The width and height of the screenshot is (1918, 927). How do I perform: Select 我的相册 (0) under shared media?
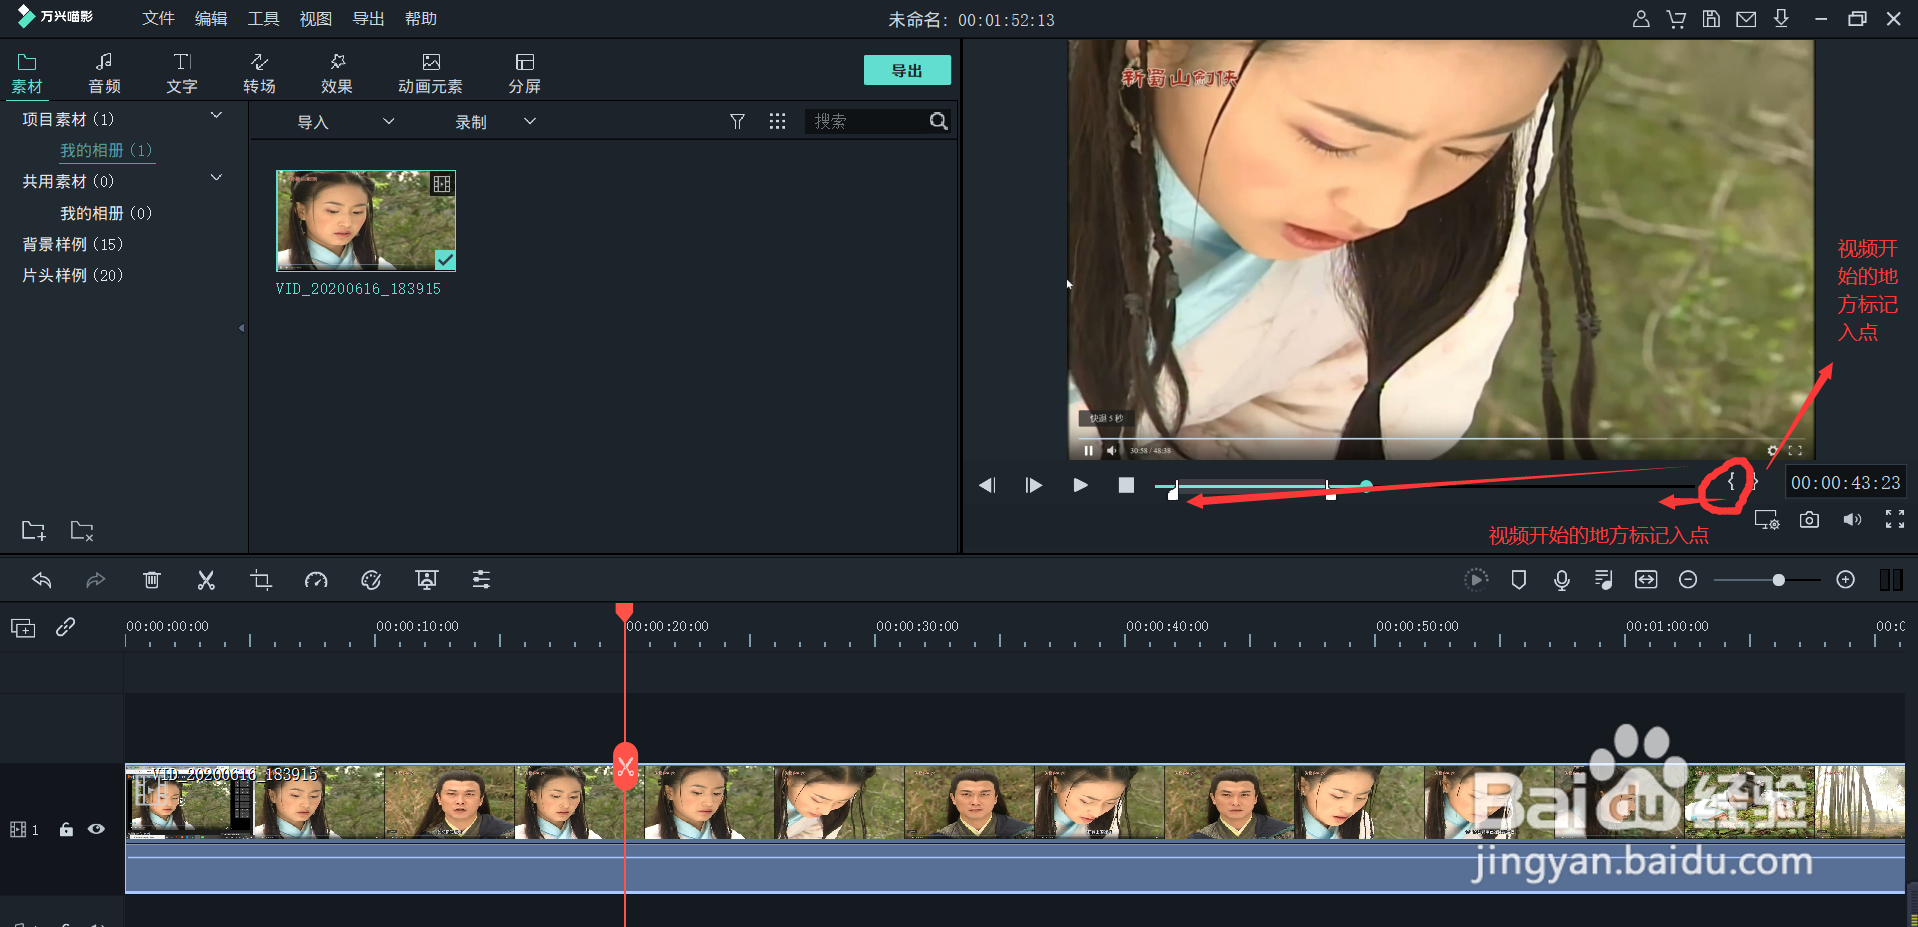point(106,213)
